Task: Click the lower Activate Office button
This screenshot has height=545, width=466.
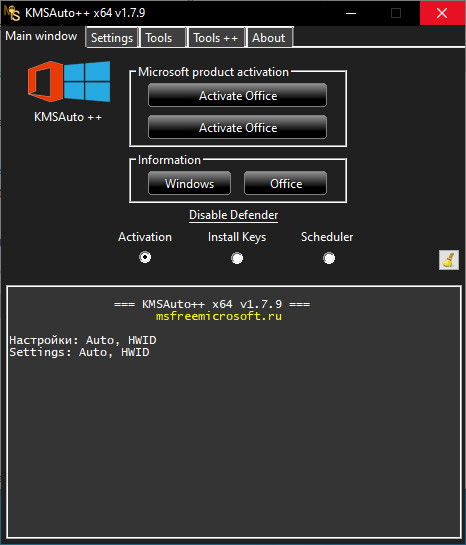Action: pos(238,128)
